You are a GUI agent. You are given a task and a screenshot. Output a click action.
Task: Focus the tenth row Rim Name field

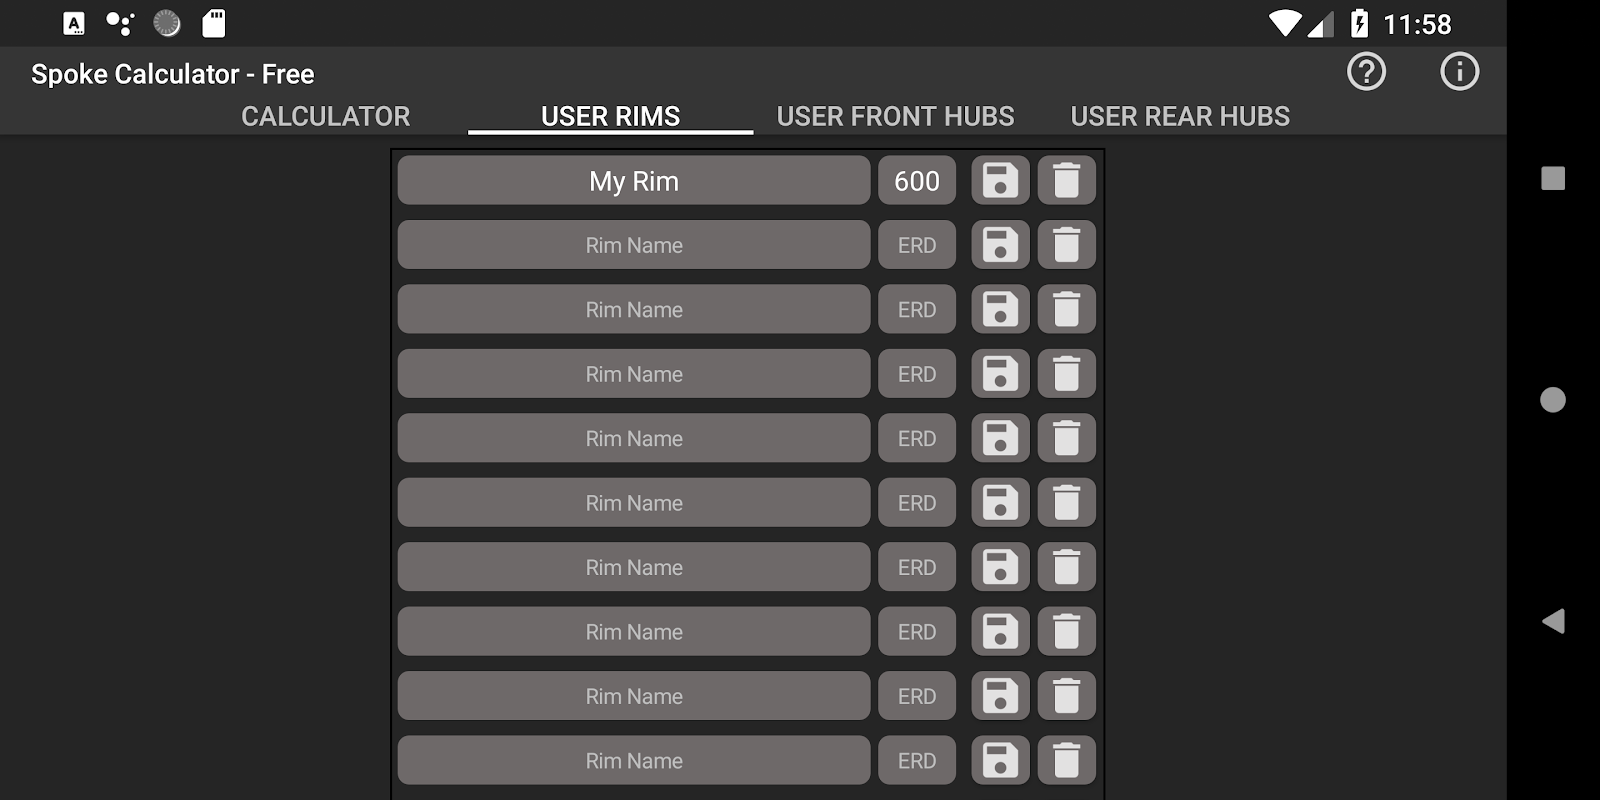[634, 761]
